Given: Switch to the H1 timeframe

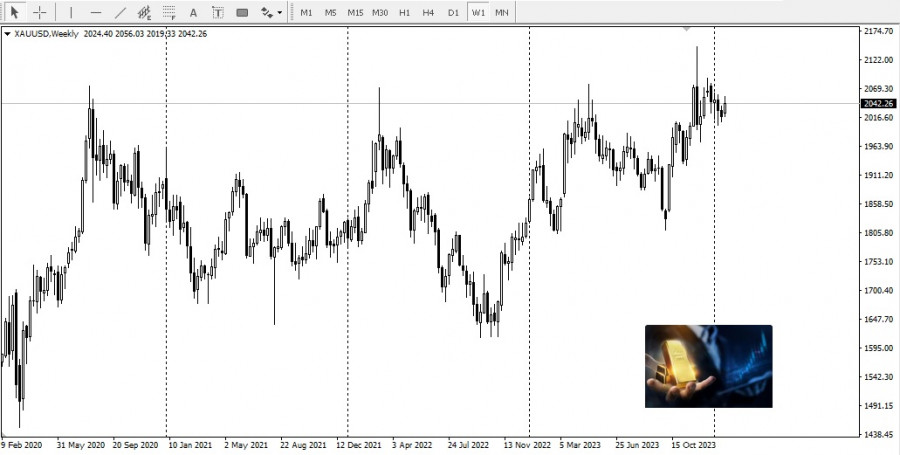Looking at the screenshot, I should [405, 12].
